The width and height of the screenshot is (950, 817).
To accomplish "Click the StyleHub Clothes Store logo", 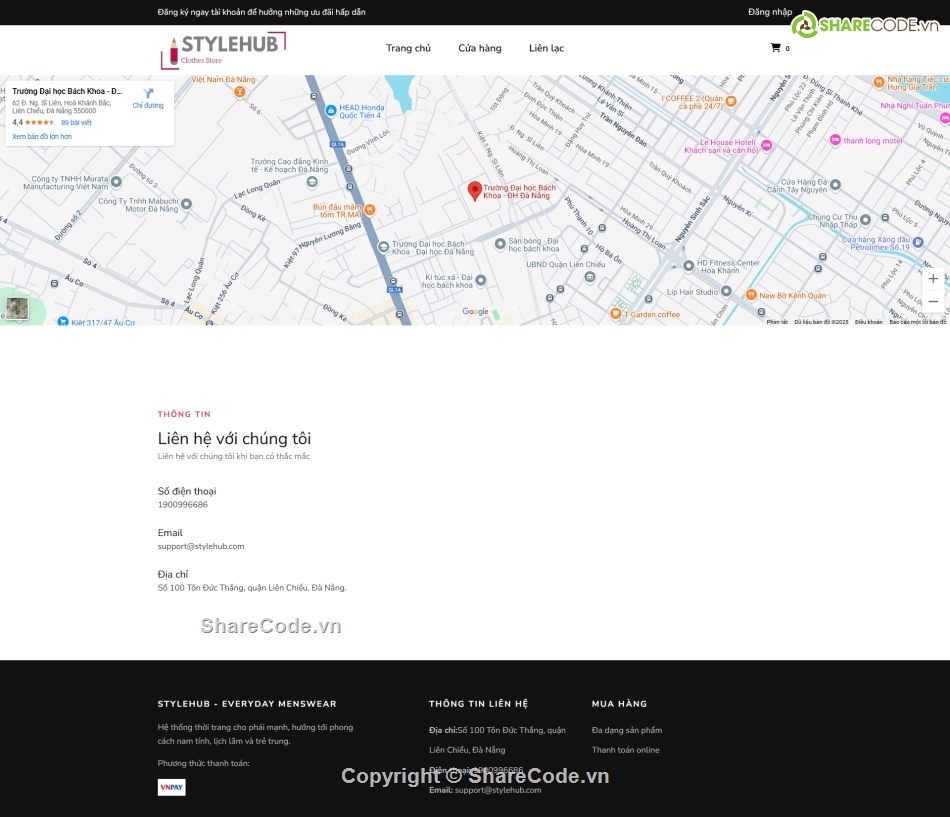I will pos(223,50).
